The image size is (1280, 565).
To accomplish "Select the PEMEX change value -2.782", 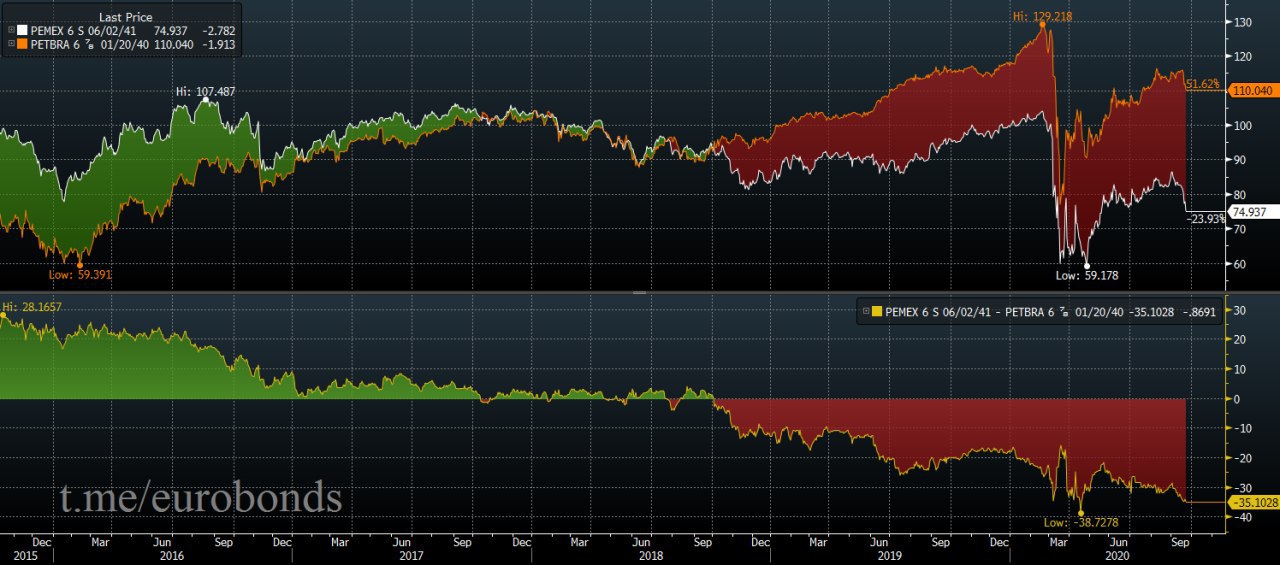I will [x=218, y=32].
